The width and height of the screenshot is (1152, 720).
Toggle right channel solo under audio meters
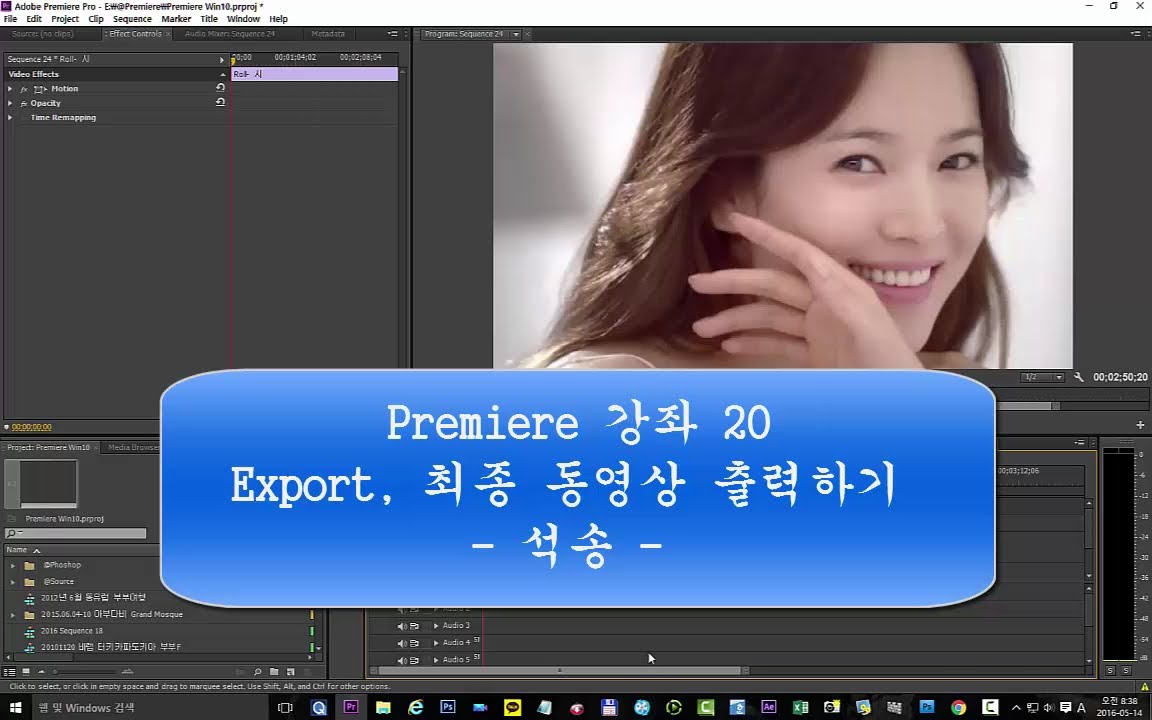coord(1126,670)
